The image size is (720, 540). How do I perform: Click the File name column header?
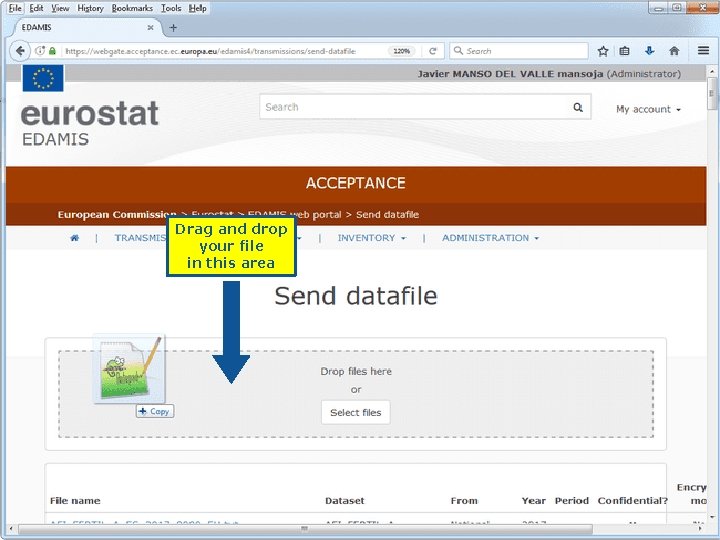pyautogui.click(x=75, y=501)
